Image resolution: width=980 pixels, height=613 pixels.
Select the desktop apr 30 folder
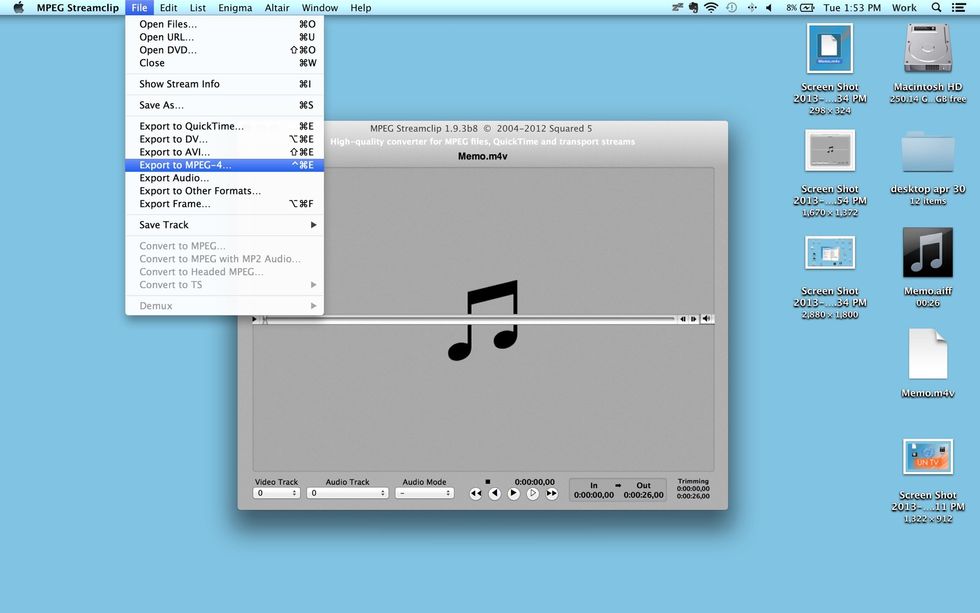(928, 151)
